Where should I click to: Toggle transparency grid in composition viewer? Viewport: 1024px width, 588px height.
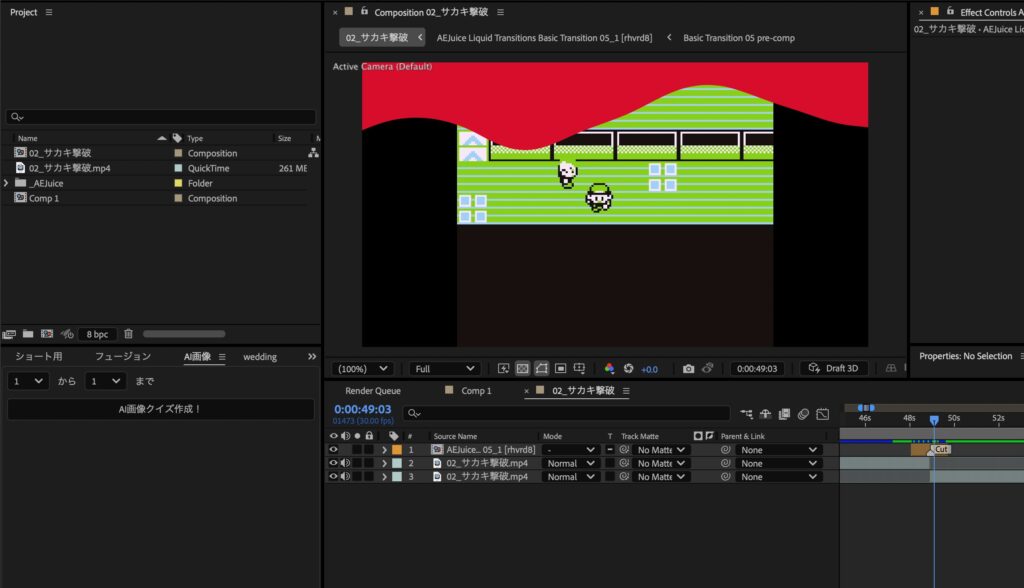(522, 369)
